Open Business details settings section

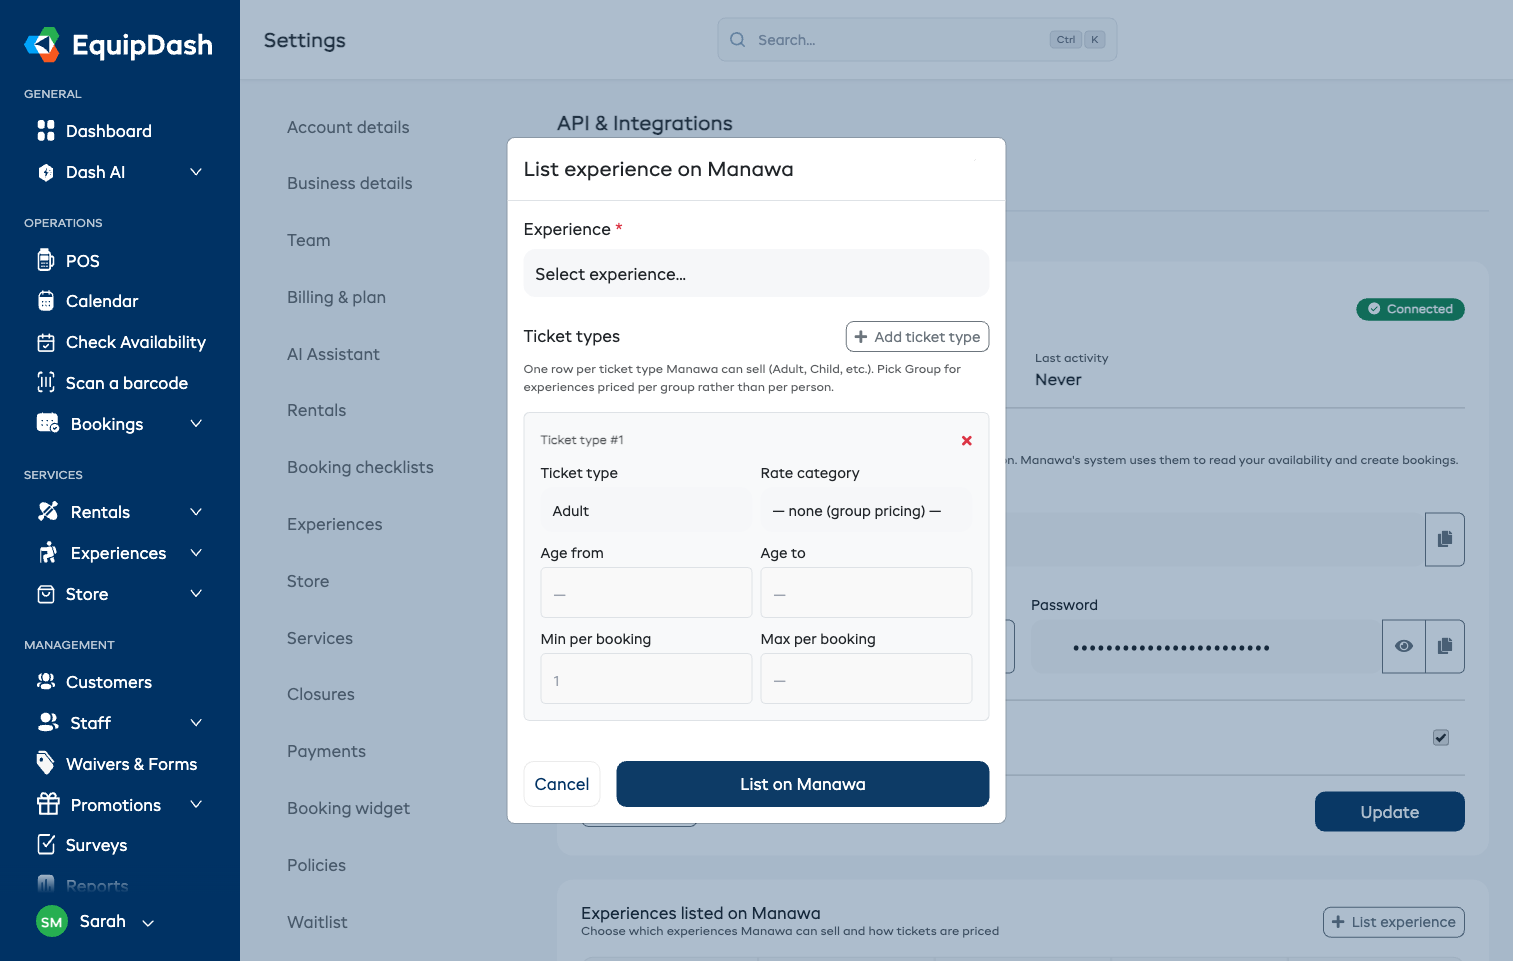click(350, 183)
